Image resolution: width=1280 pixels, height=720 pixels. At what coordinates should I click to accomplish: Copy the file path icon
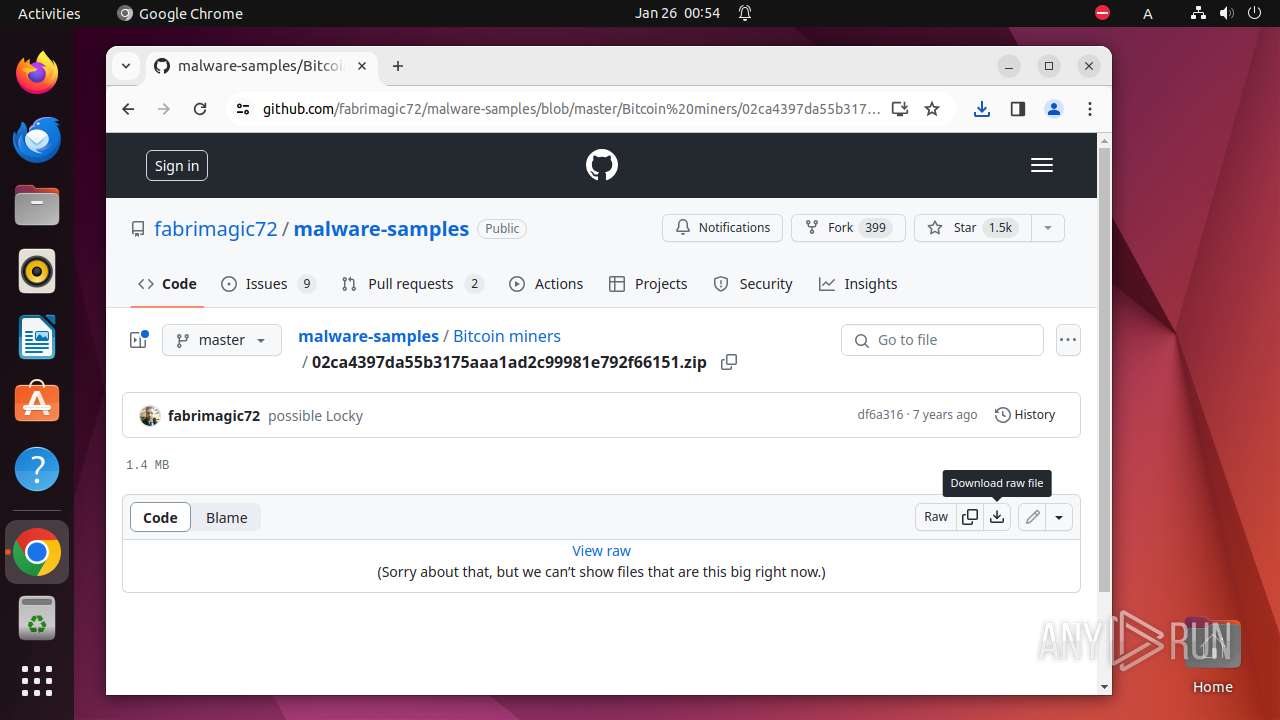(729, 362)
